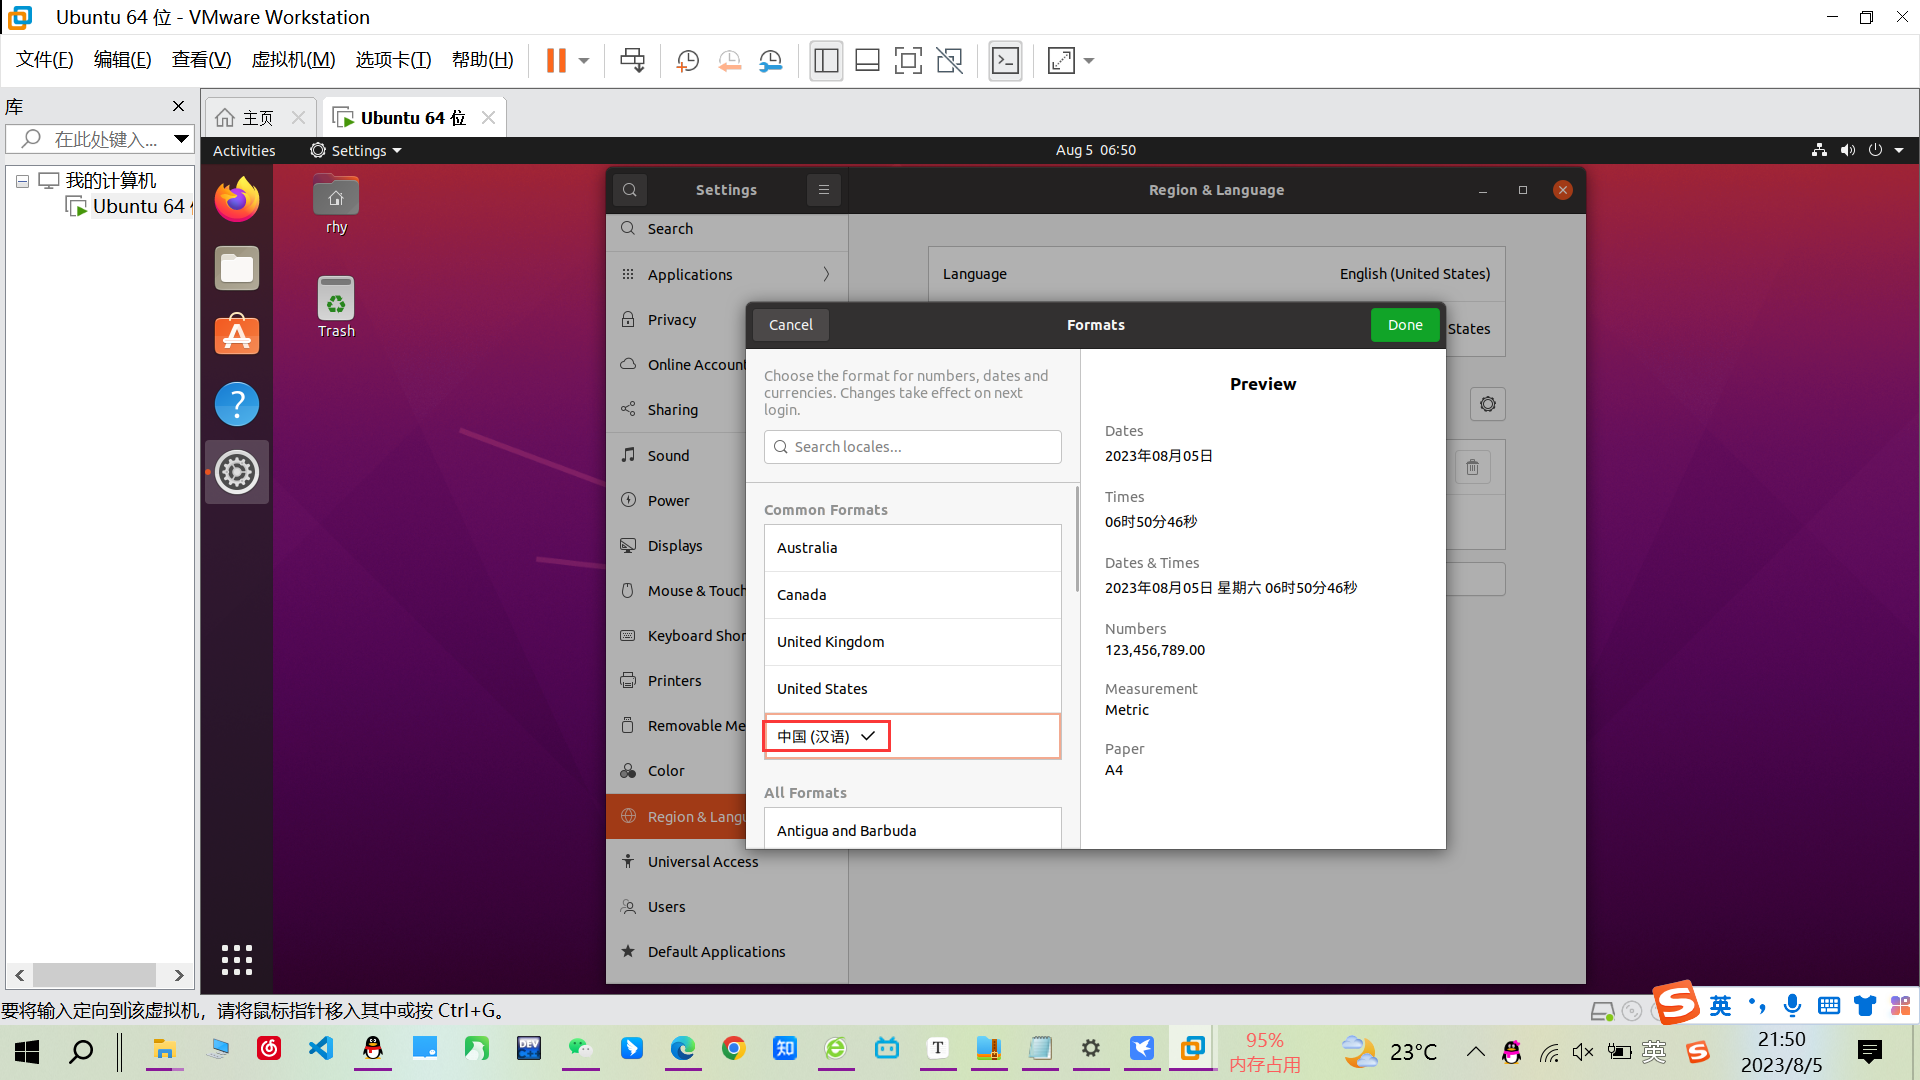The image size is (1920, 1080).
Task: Open the Region & Language tab
Action: (680, 816)
